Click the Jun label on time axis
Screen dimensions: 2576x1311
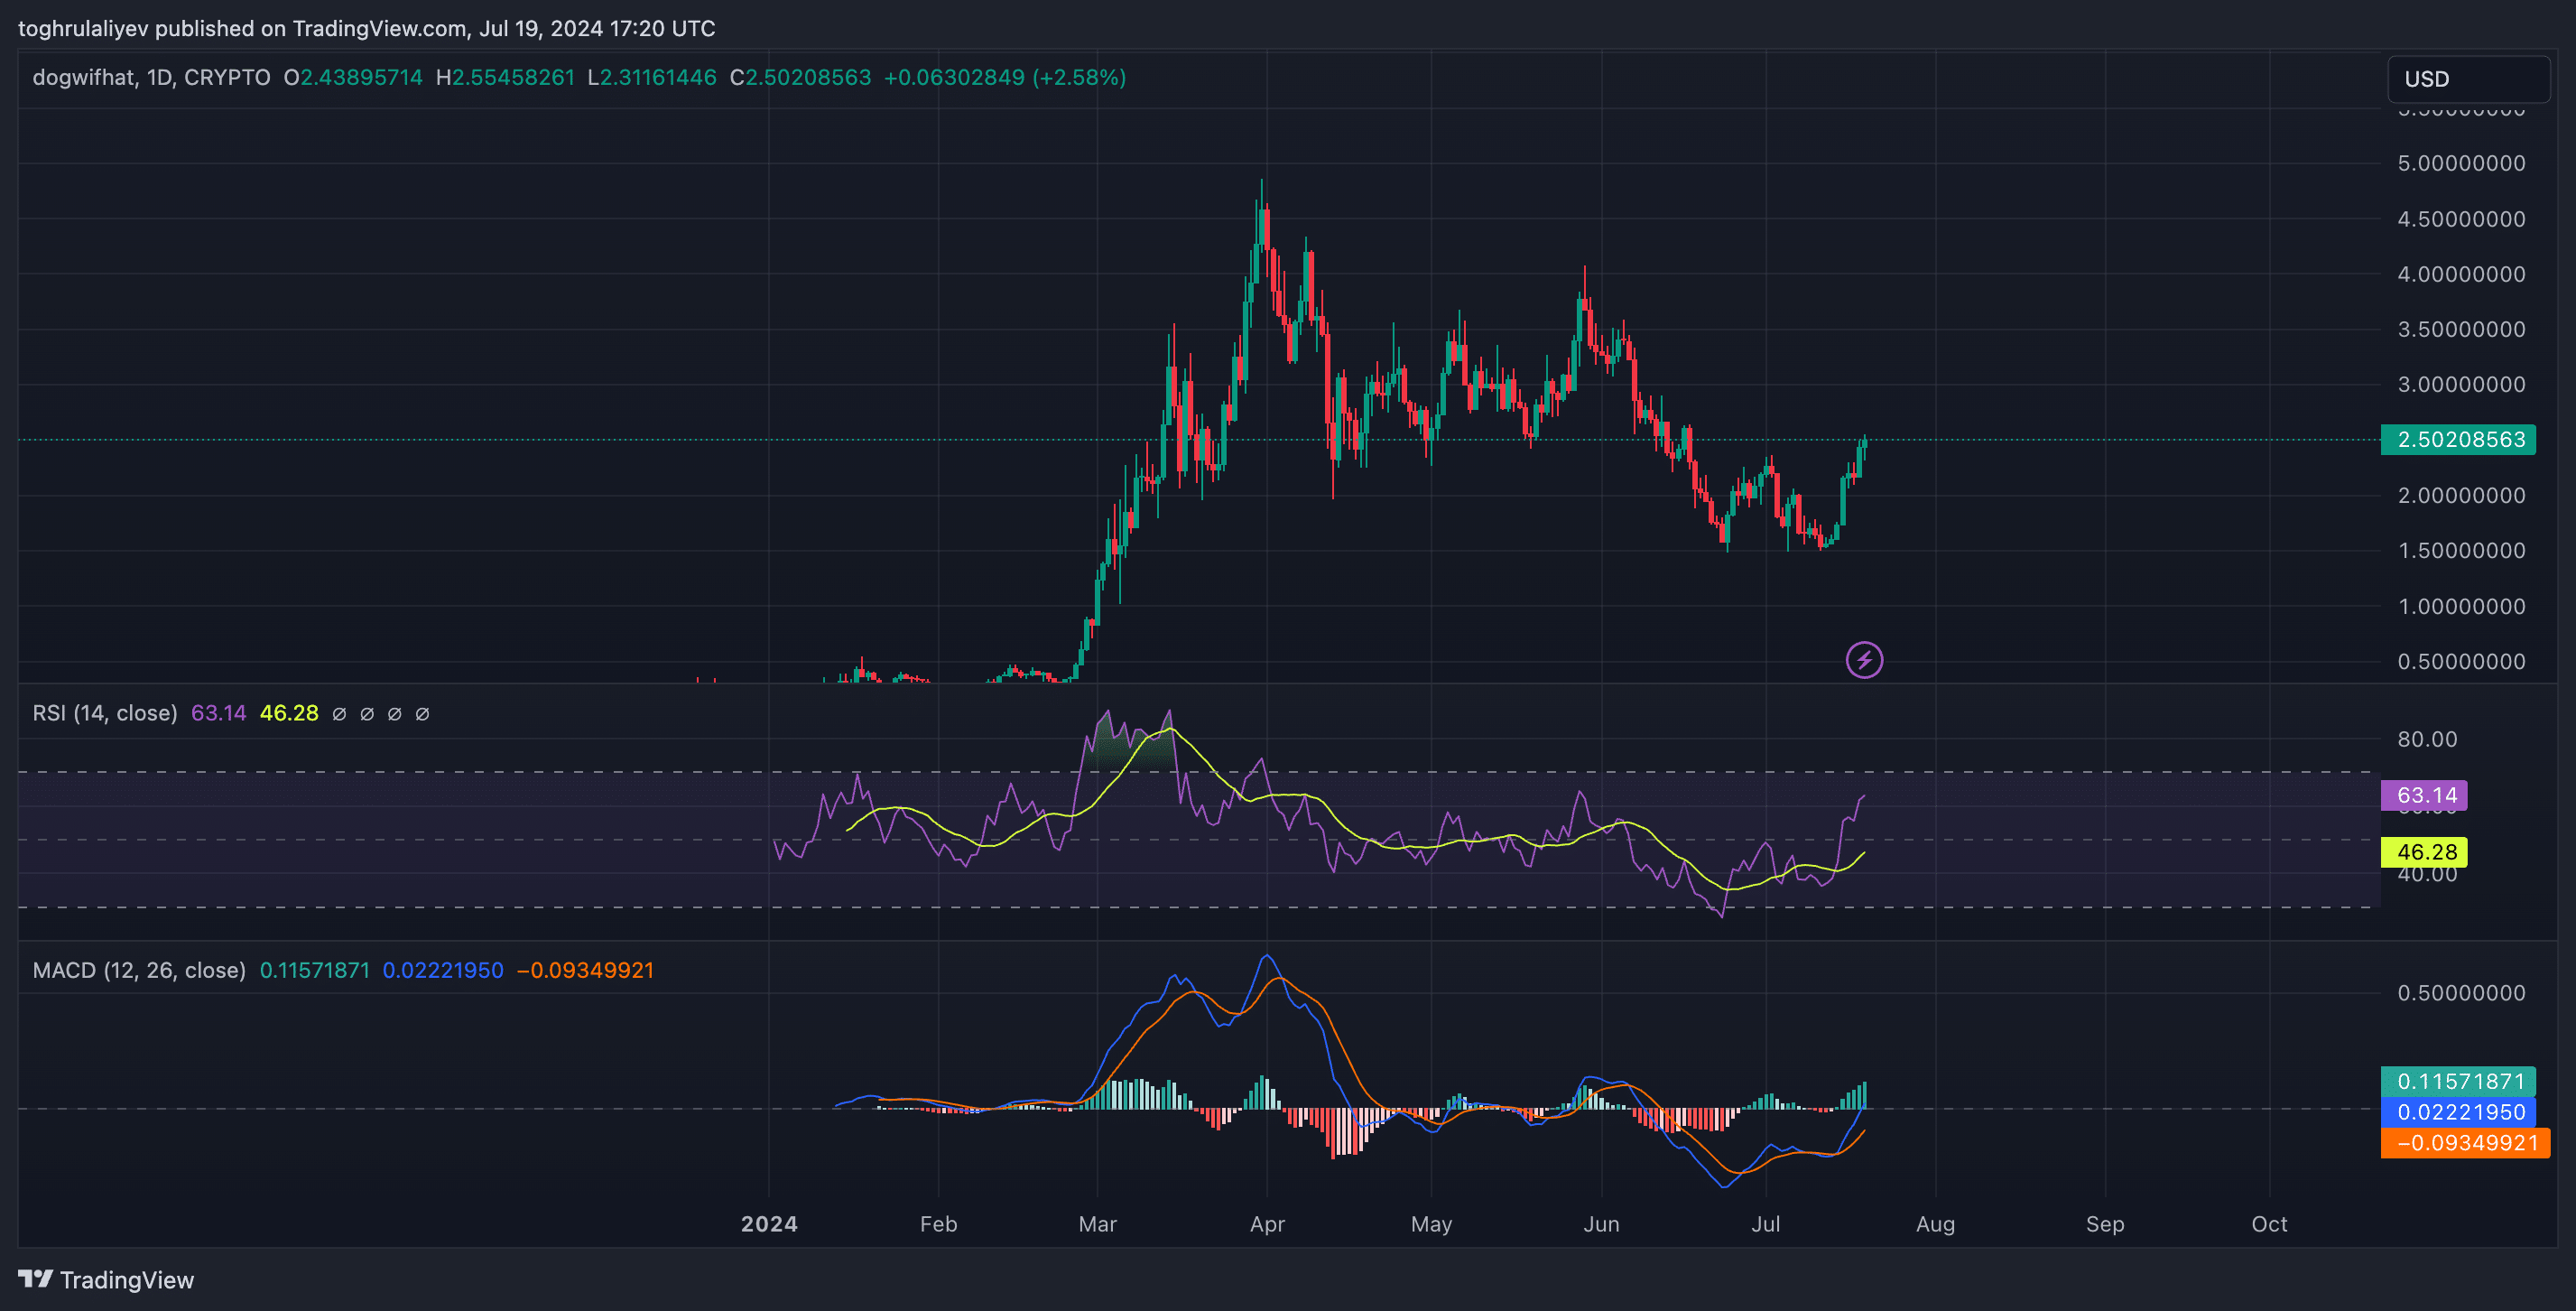[1601, 1224]
